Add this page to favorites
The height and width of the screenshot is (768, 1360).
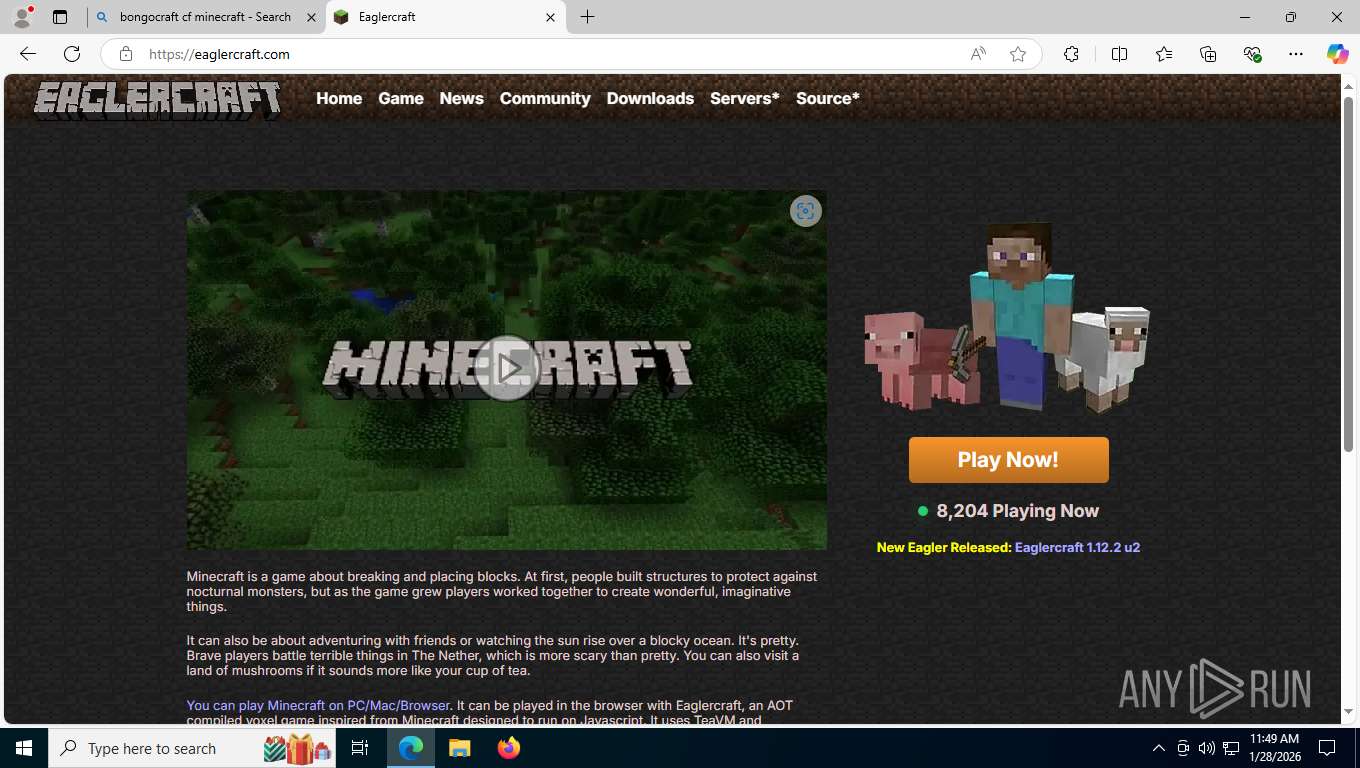(x=1018, y=54)
